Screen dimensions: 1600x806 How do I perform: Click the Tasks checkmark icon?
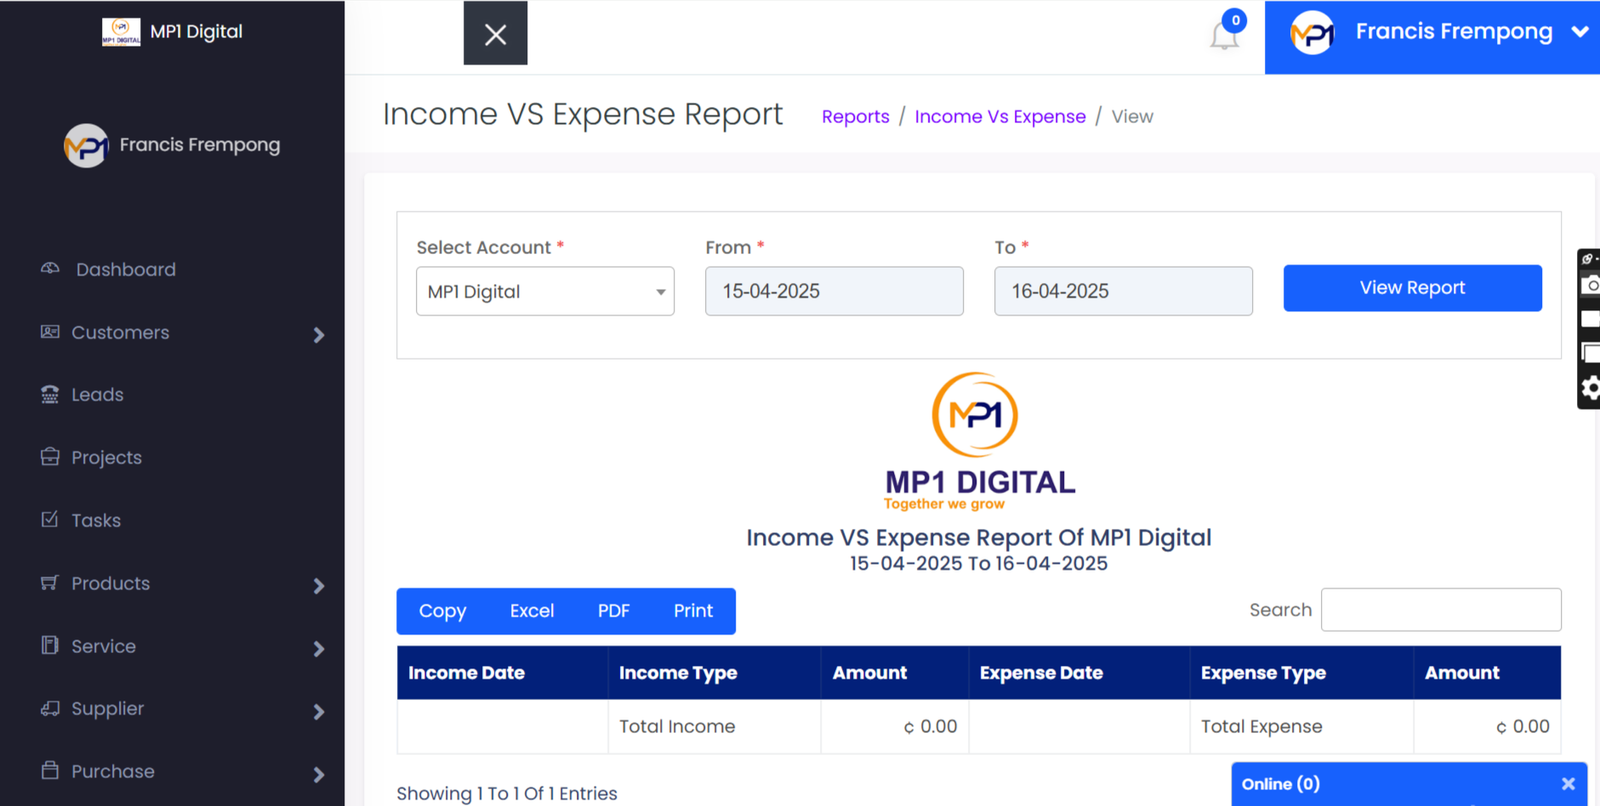(x=50, y=519)
